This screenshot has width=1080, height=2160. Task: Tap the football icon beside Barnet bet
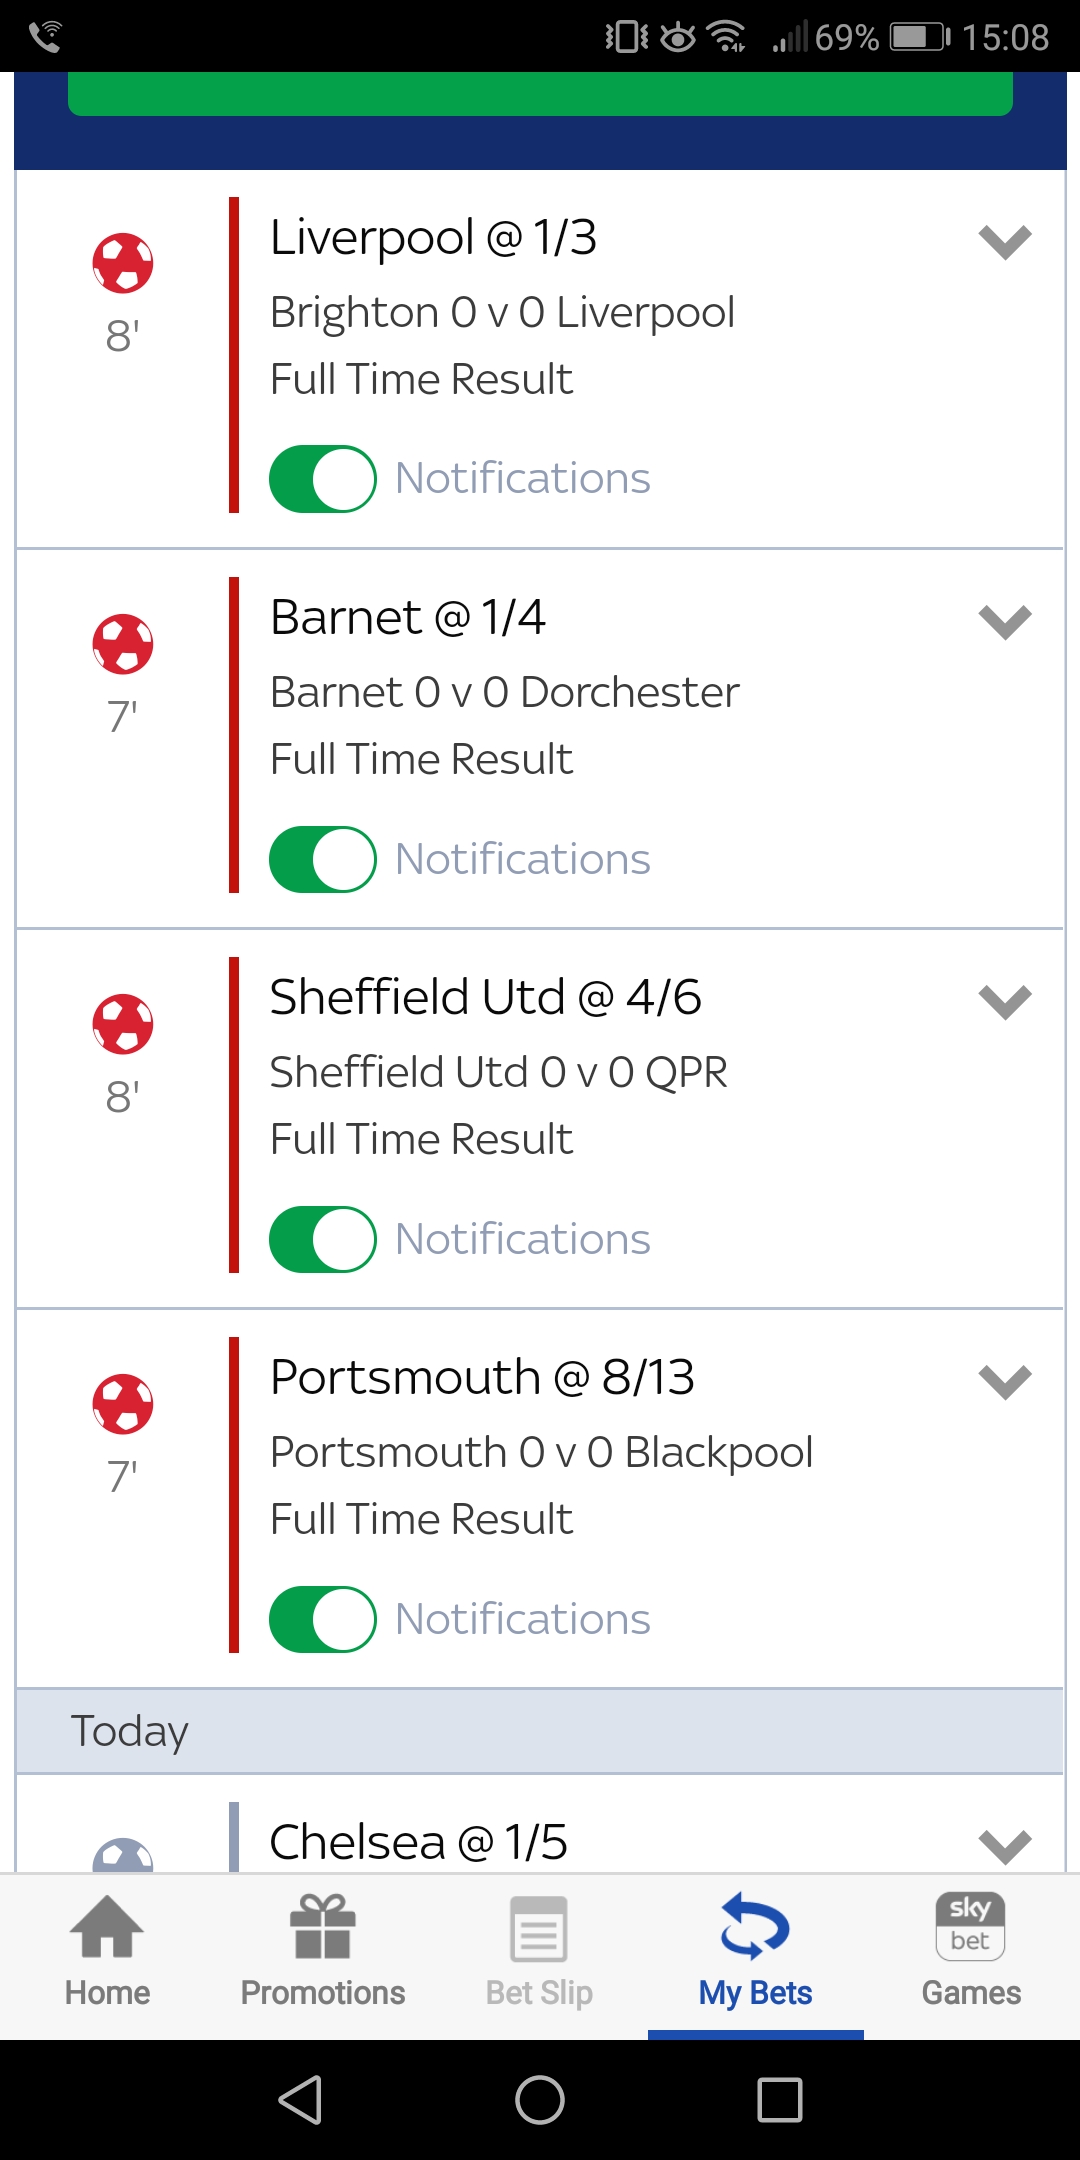point(123,643)
